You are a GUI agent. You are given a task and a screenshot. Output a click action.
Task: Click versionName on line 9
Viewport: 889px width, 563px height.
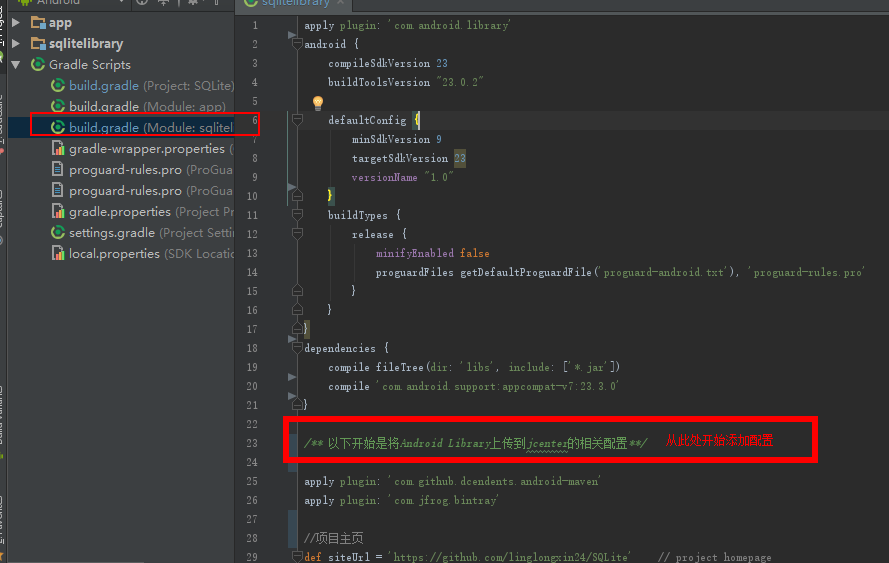pyautogui.click(x=384, y=177)
